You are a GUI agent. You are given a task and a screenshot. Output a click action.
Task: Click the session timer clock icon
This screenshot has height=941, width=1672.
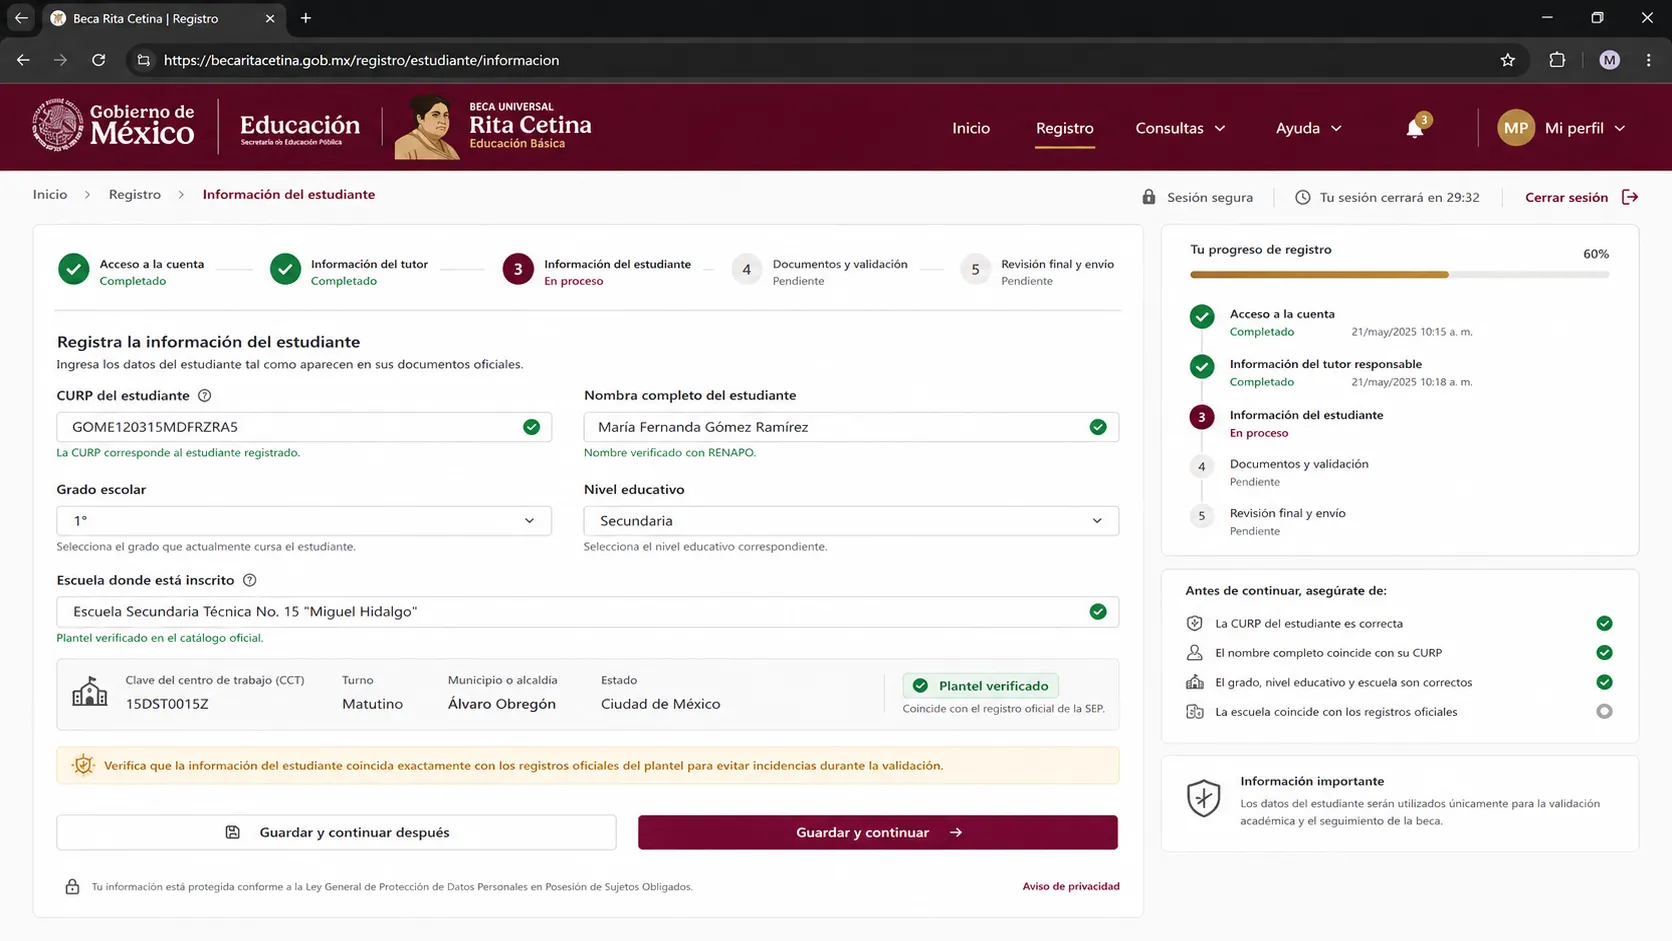[x=1302, y=197]
